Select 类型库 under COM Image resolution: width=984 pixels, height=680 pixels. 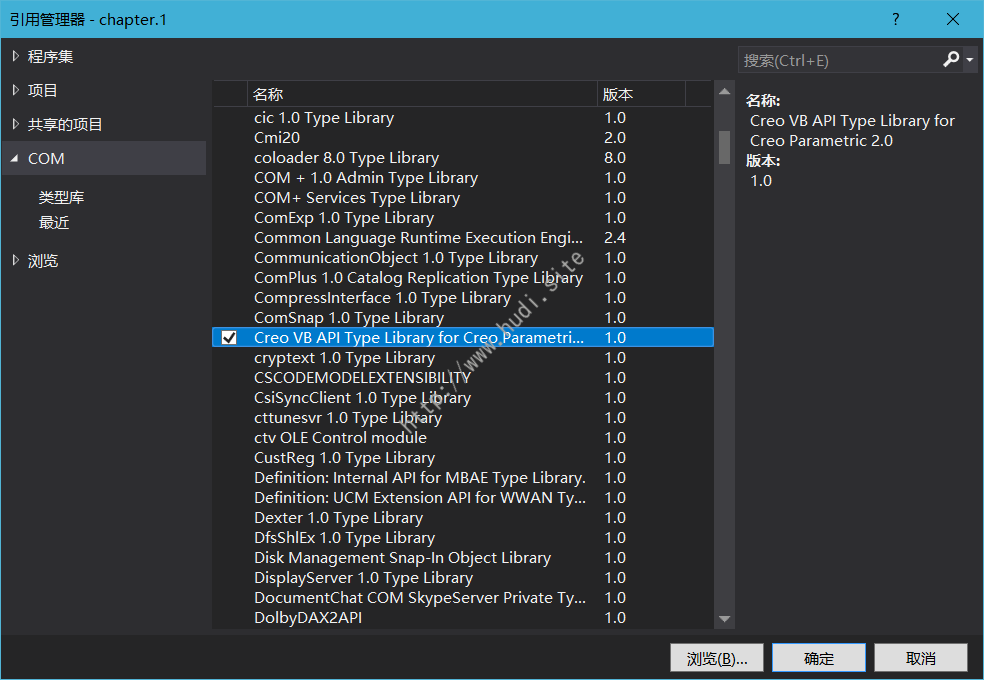click(61, 198)
